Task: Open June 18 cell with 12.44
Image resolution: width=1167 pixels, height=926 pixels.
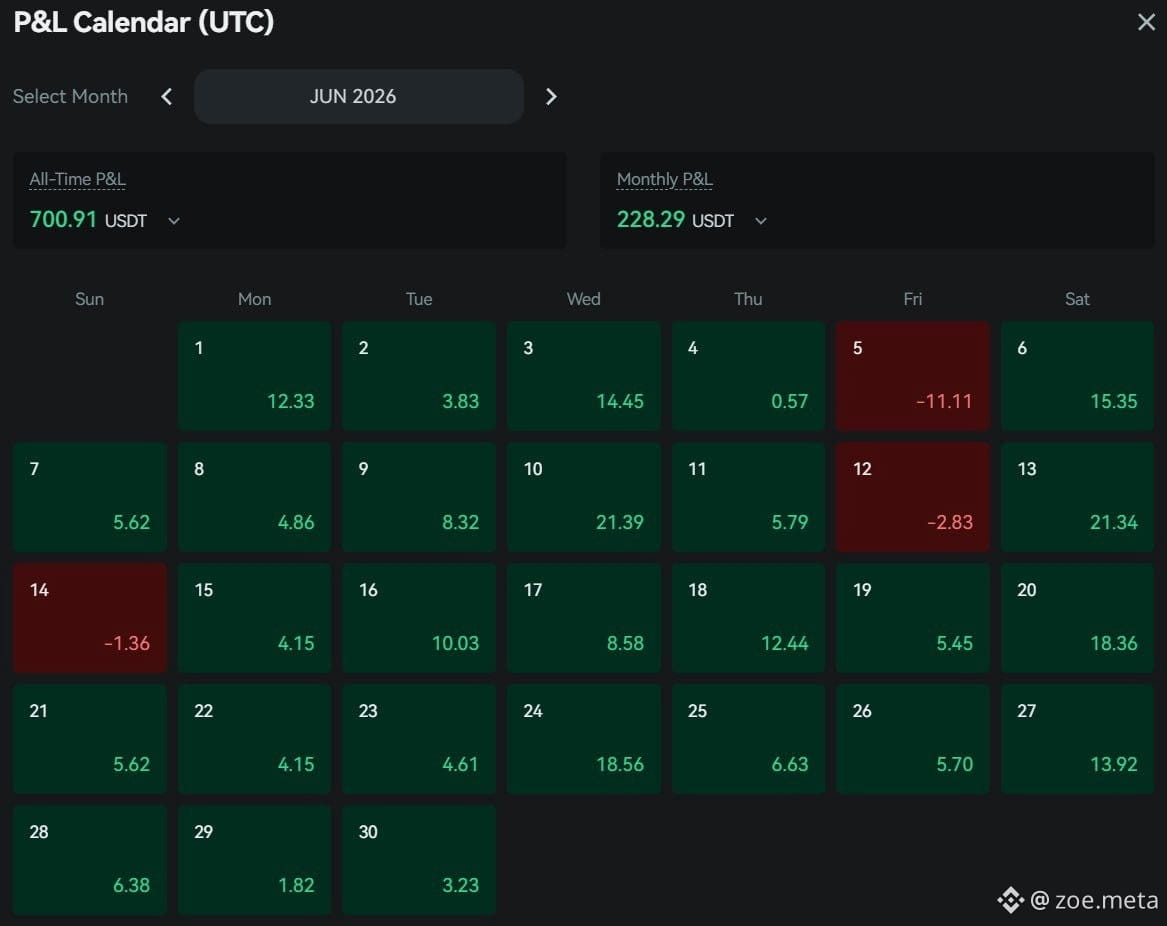Action: (748, 618)
